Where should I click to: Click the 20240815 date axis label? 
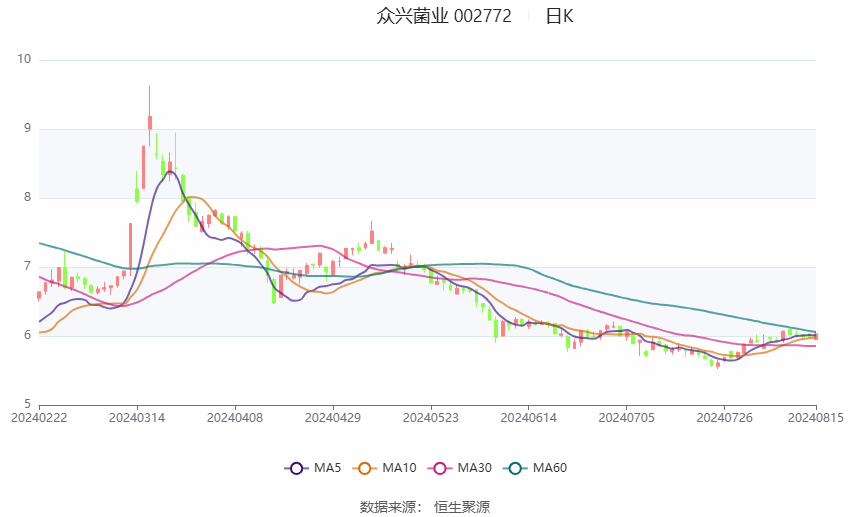(x=816, y=418)
